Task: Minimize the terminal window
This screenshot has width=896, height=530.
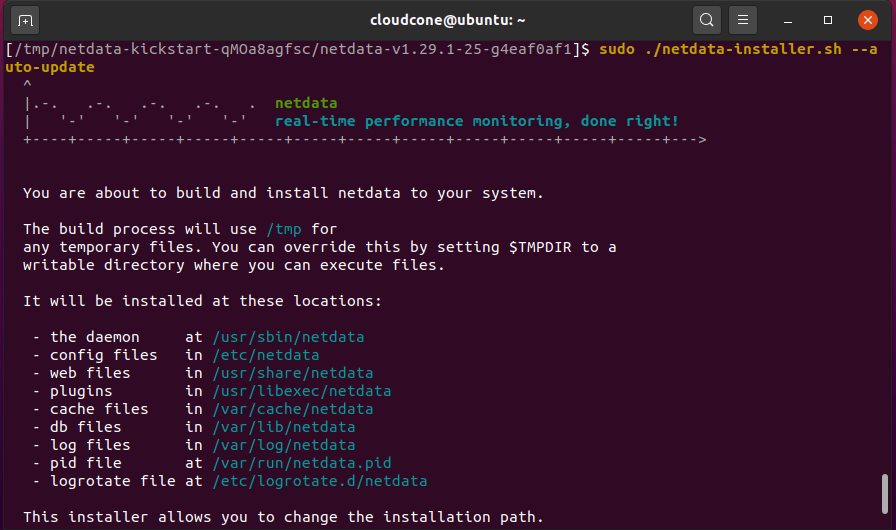Action: click(788, 21)
